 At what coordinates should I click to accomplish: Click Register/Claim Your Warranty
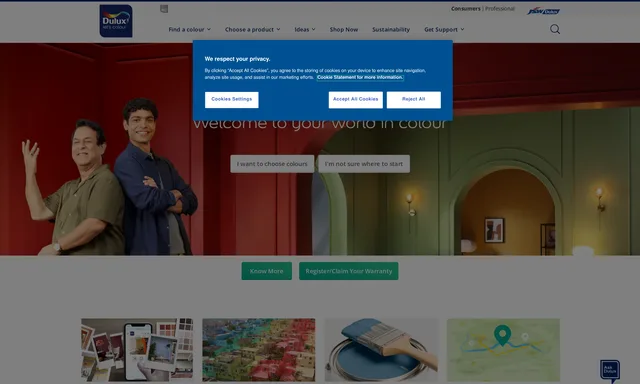coord(349,271)
